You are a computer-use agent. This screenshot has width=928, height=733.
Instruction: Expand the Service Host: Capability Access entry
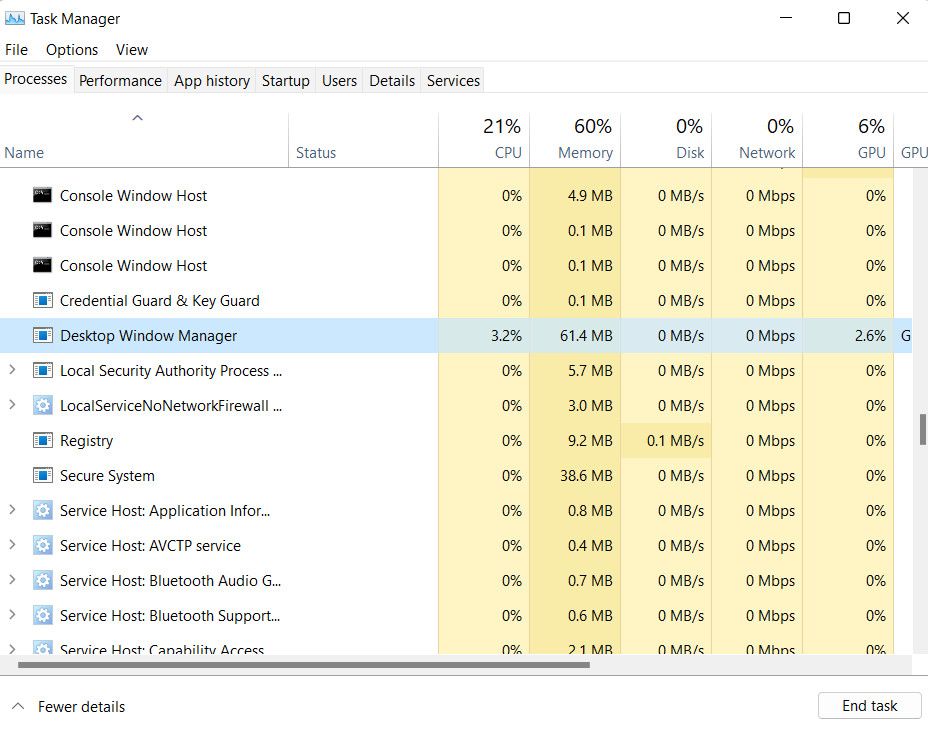click(10, 648)
